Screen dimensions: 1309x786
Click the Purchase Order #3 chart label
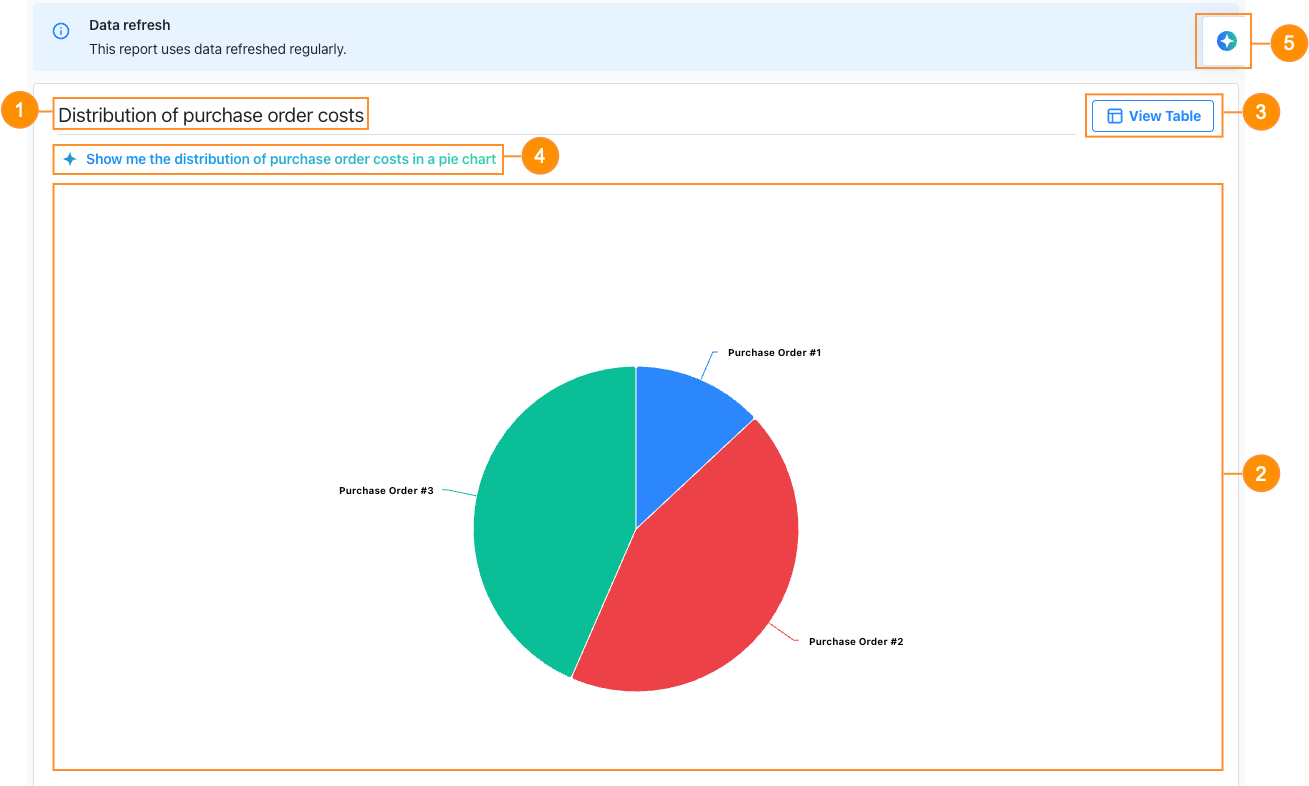pyautogui.click(x=386, y=491)
